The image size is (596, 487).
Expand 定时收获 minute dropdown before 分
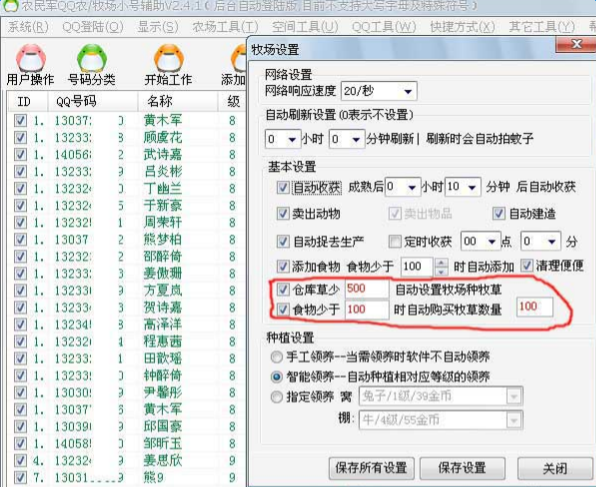552,241
